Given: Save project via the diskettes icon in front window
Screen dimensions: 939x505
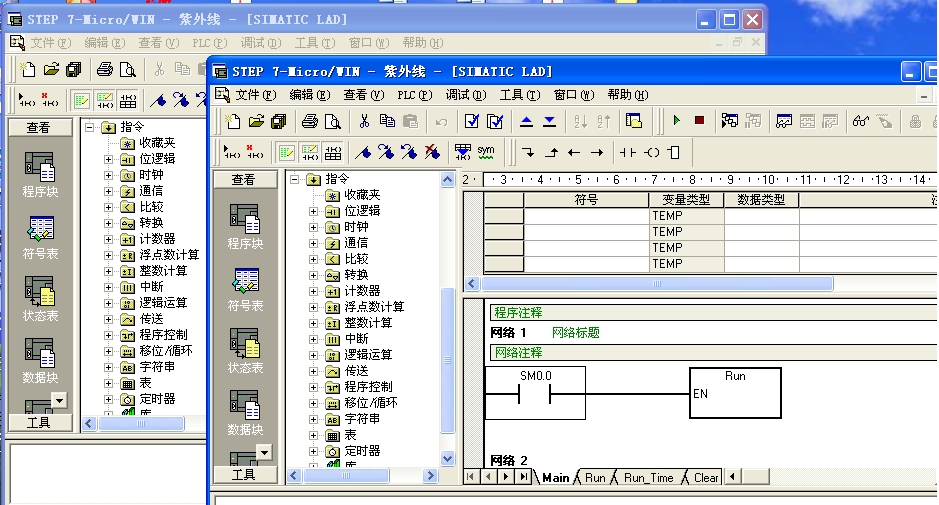Looking at the screenshot, I should pyautogui.click(x=278, y=122).
